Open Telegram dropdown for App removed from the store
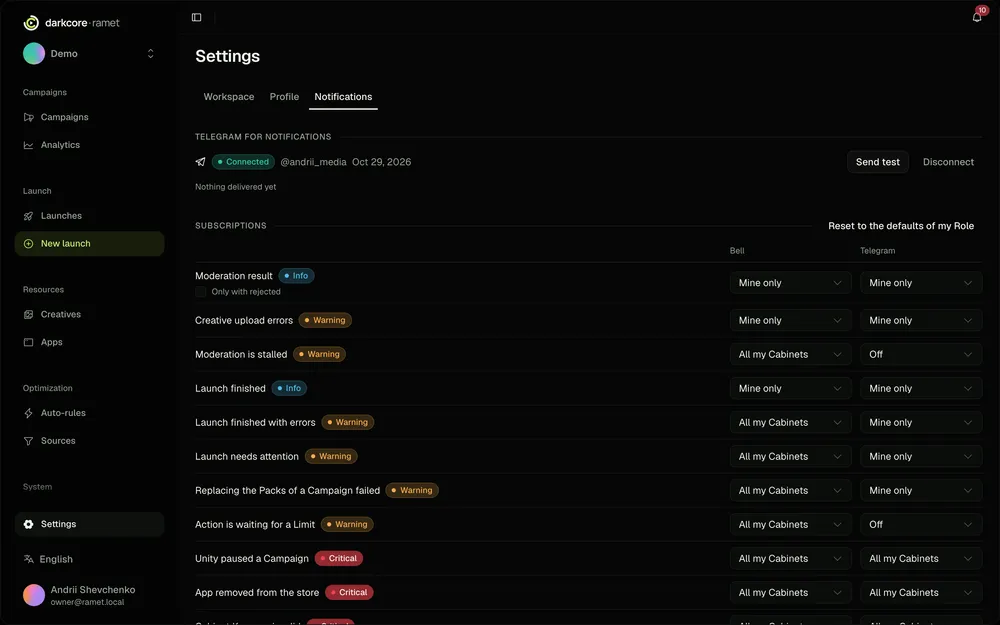 921,592
